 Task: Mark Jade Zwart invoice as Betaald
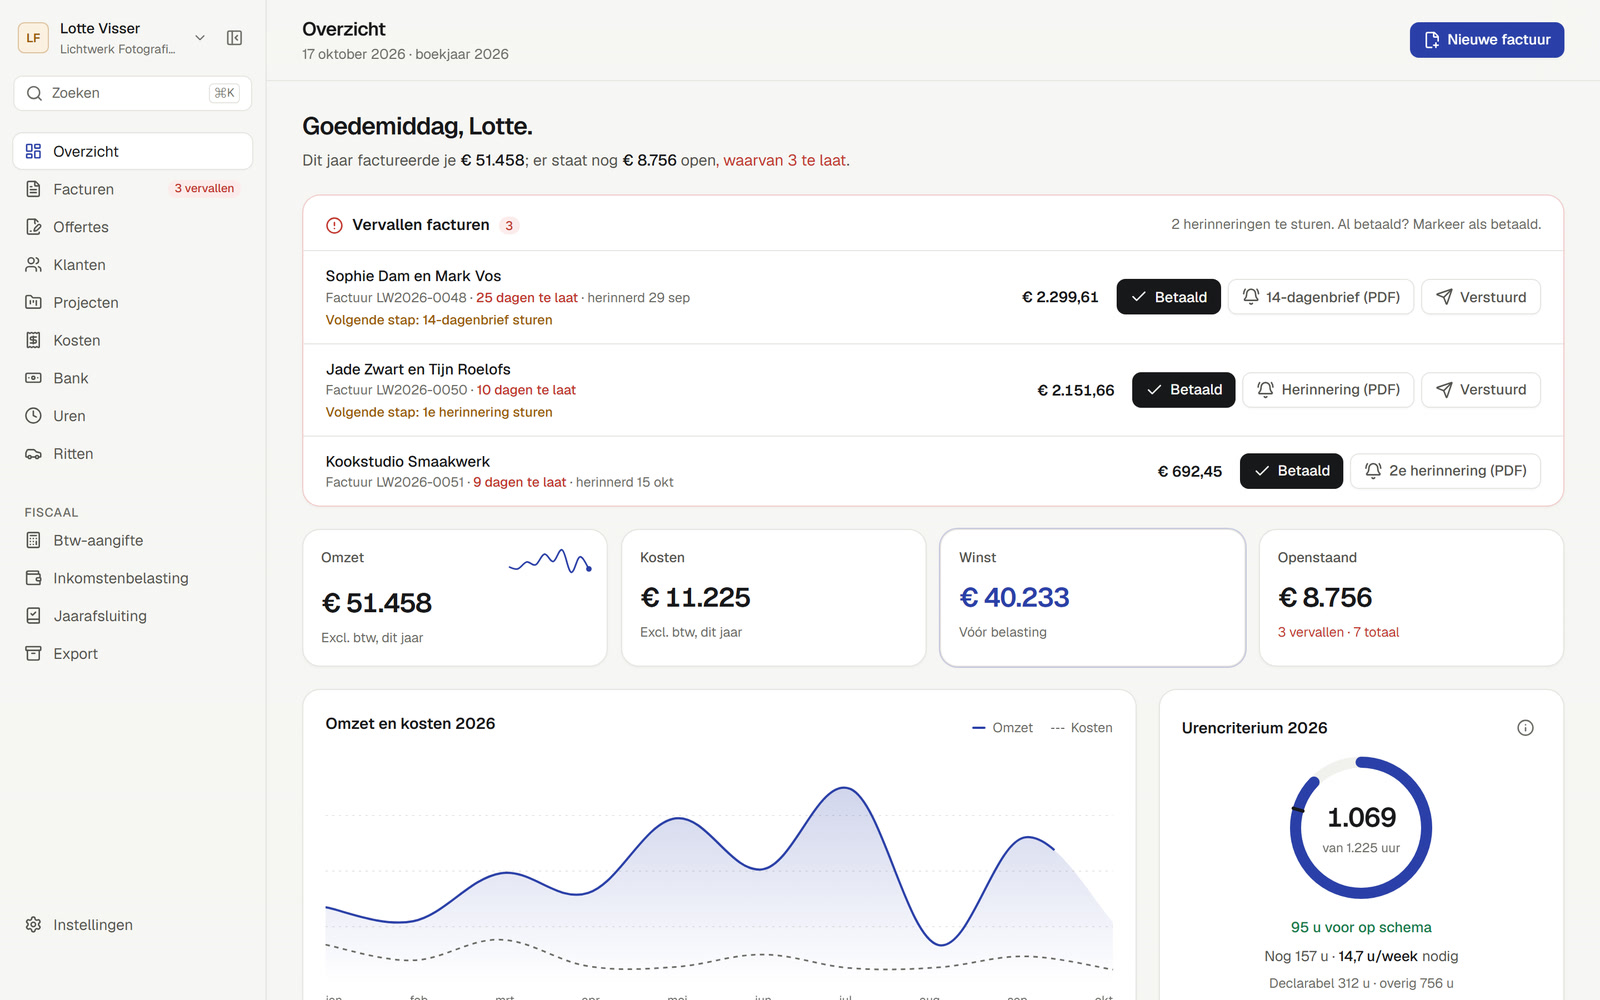click(x=1184, y=390)
